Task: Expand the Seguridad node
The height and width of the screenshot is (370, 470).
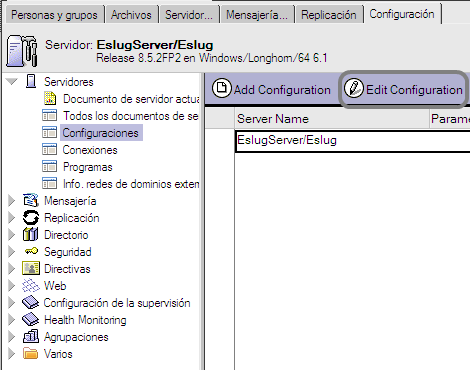Action: coord(12,252)
